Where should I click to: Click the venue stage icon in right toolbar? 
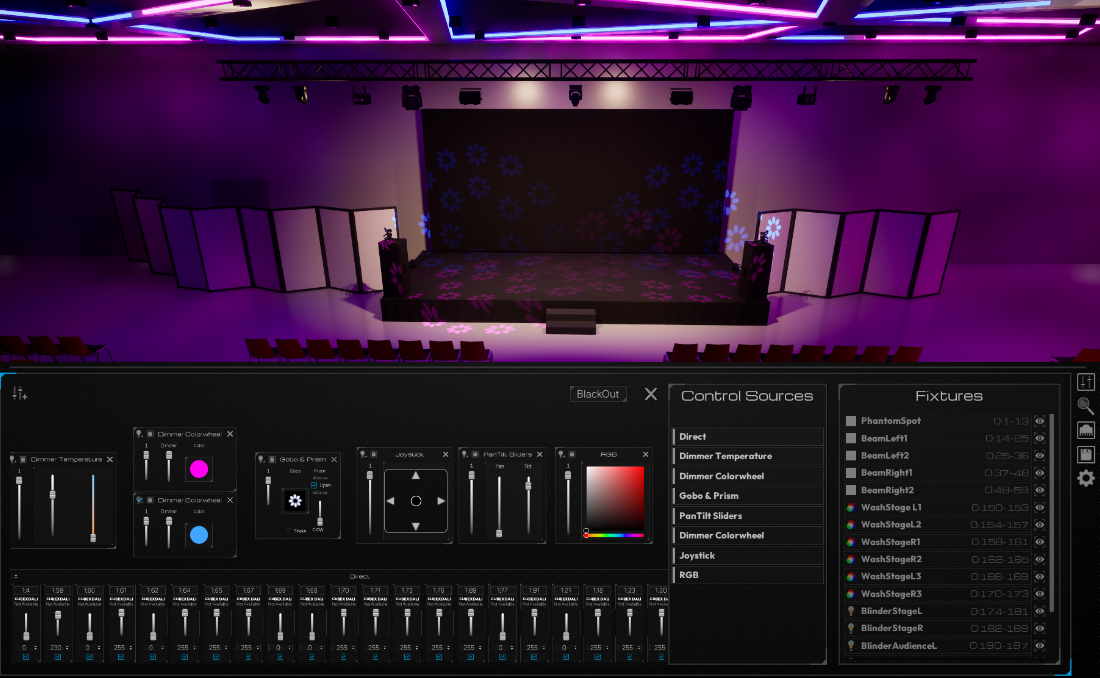[x=1085, y=432]
